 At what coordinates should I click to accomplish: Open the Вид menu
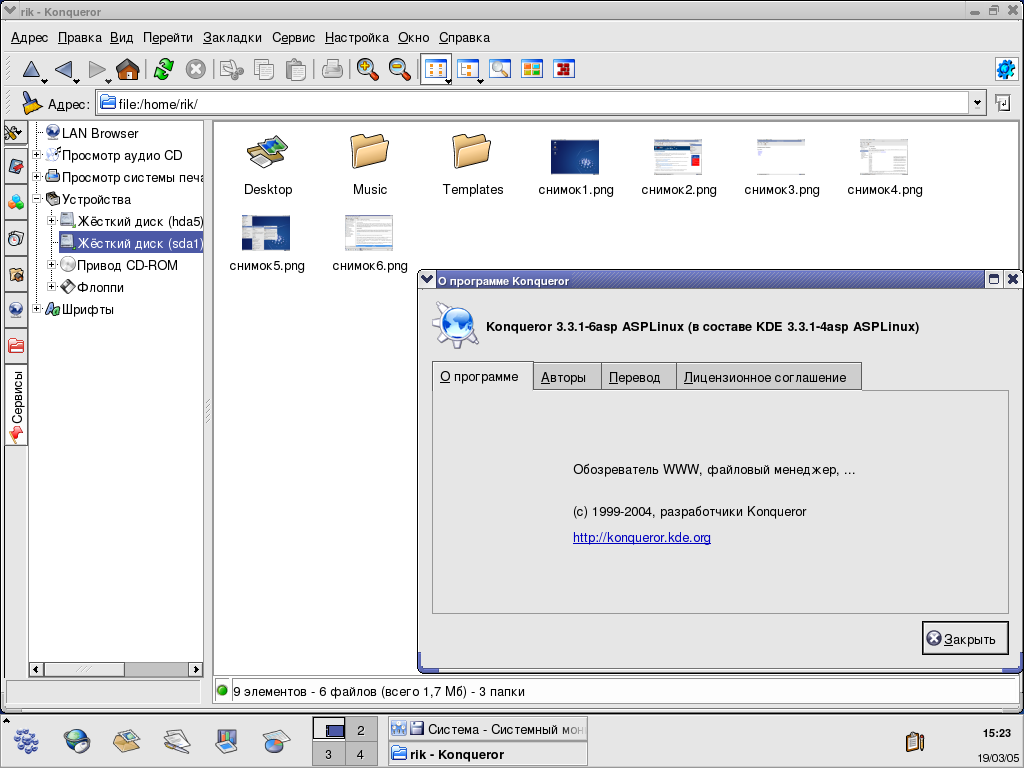121,38
